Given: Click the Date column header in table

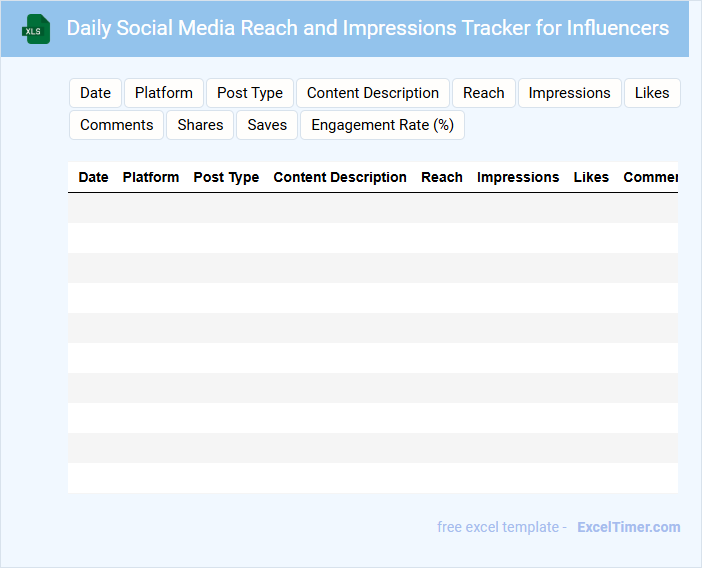Looking at the screenshot, I should 93,177.
